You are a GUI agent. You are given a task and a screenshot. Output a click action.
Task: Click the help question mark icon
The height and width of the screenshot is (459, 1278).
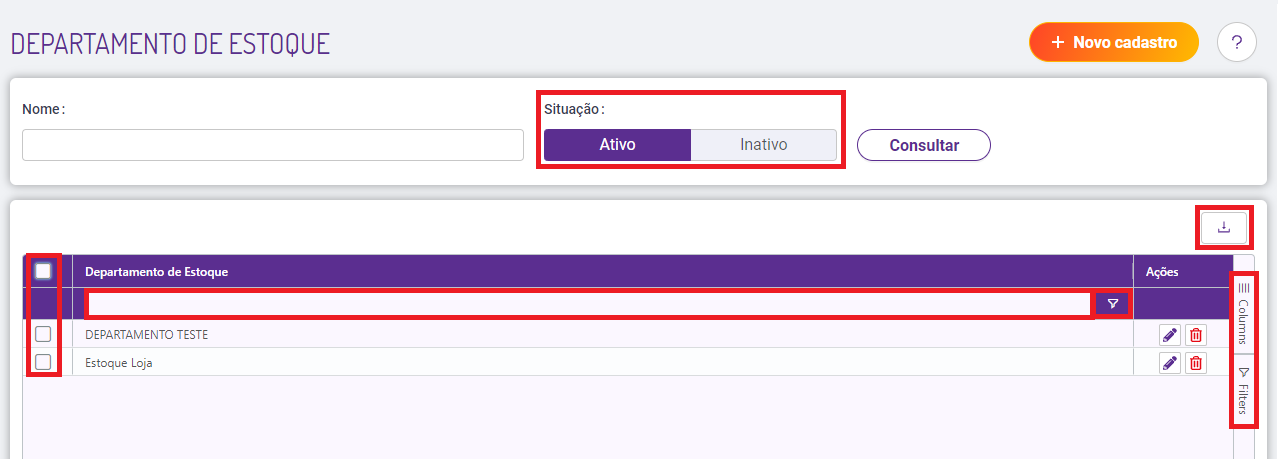(1236, 42)
